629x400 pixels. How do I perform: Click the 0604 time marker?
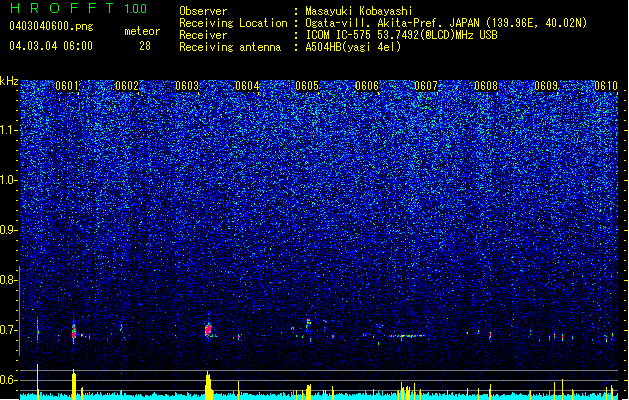click(247, 86)
